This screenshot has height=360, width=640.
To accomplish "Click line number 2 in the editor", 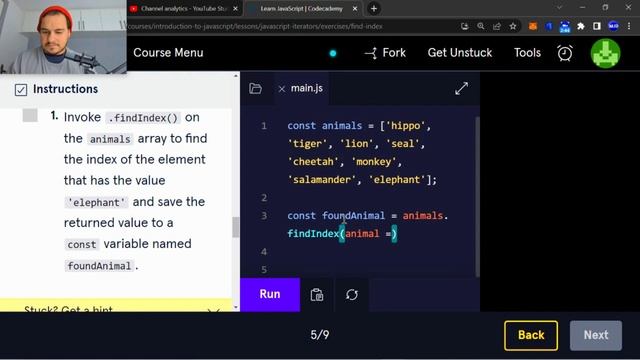I will pyautogui.click(x=264, y=198).
